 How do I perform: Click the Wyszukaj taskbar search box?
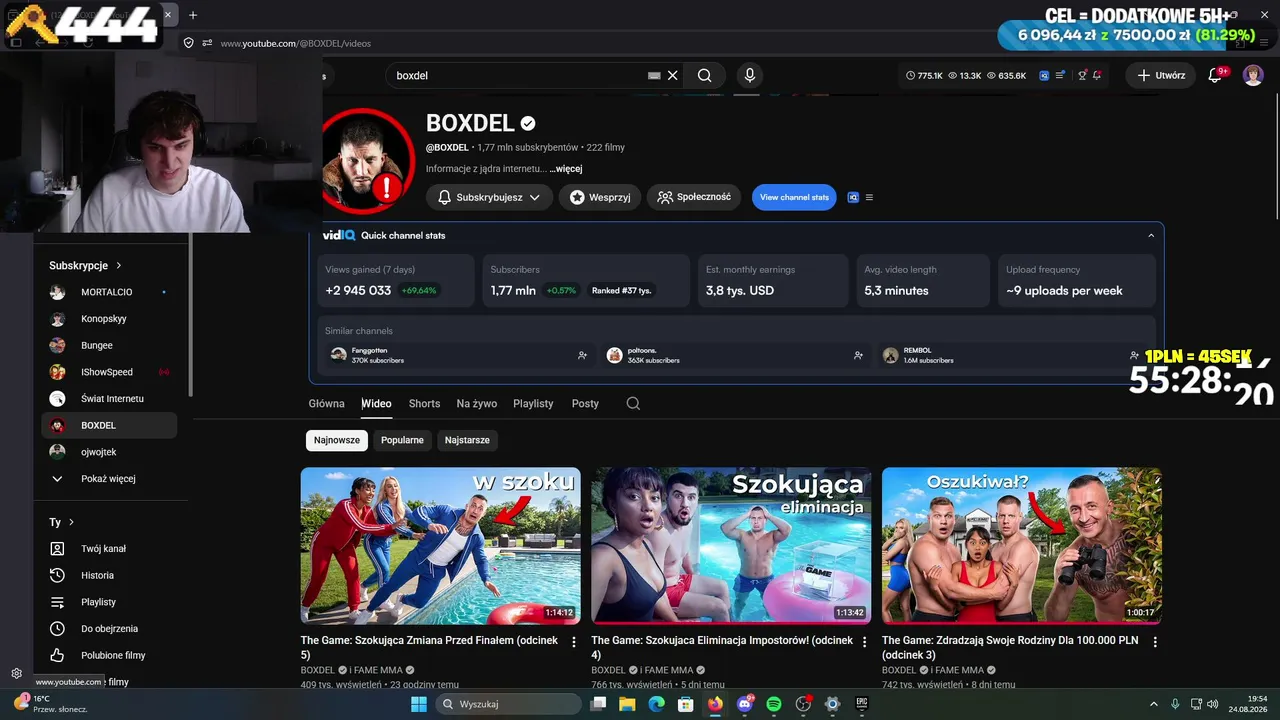tap(508, 704)
